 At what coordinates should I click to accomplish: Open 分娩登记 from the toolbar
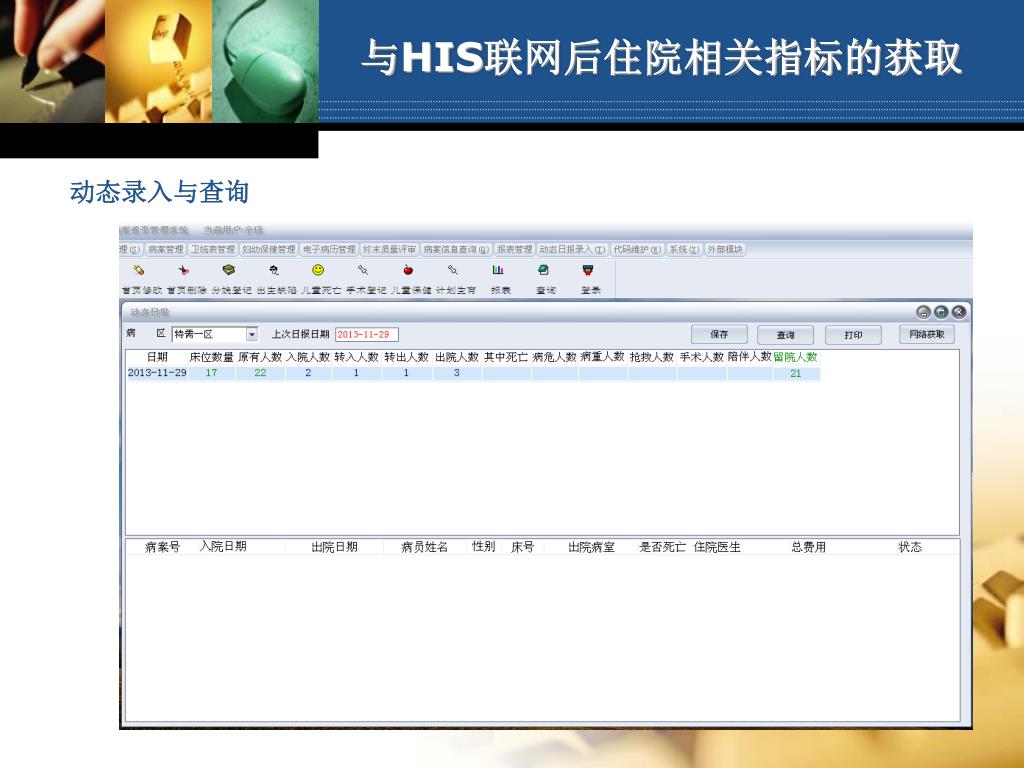[x=229, y=271]
